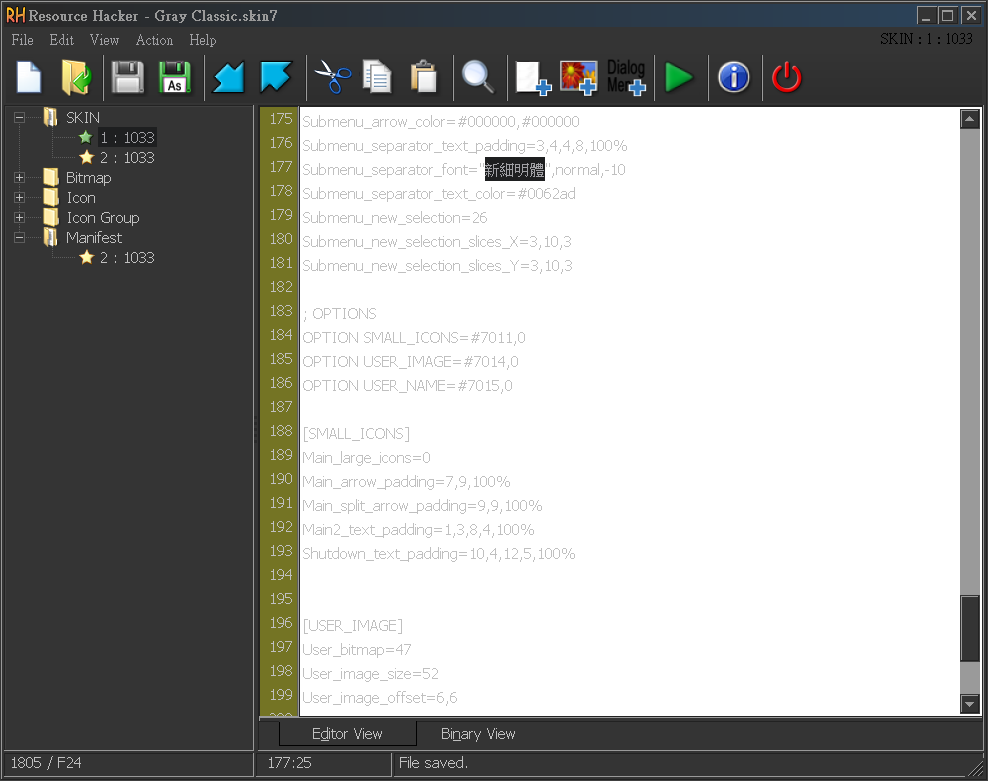Save the file using floppy icon
Screen dimensions: 988x781
tap(128, 78)
